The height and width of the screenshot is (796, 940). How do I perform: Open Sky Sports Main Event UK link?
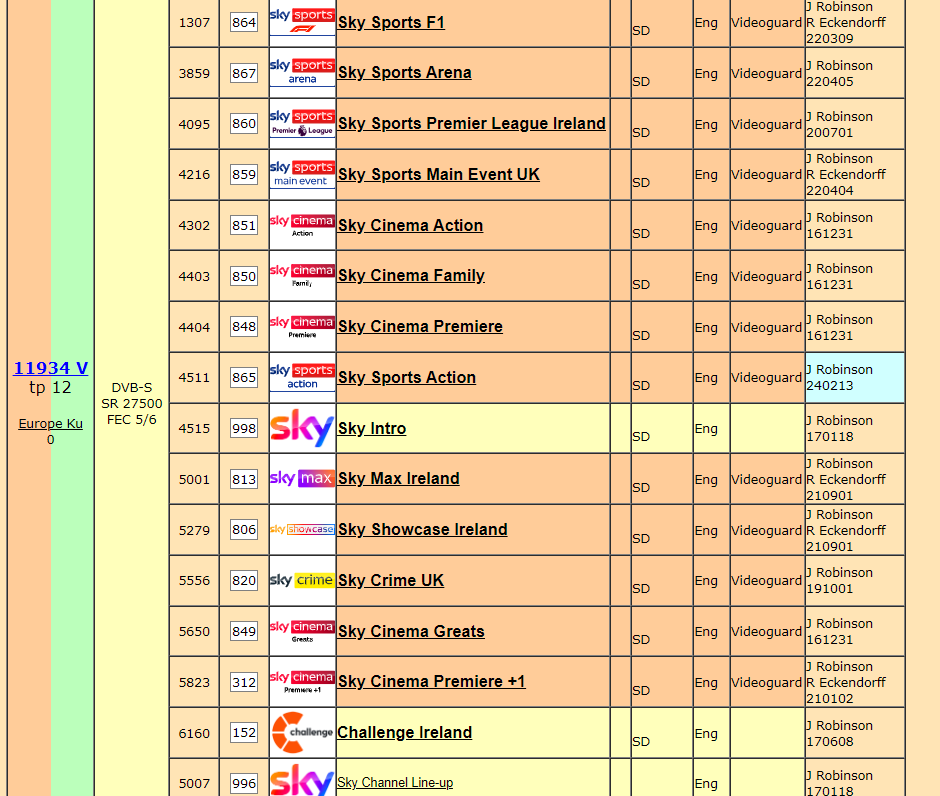tap(439, 174)
